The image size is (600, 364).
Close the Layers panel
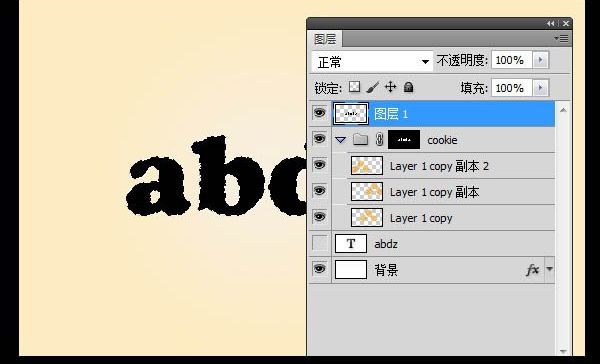(566, 24)
